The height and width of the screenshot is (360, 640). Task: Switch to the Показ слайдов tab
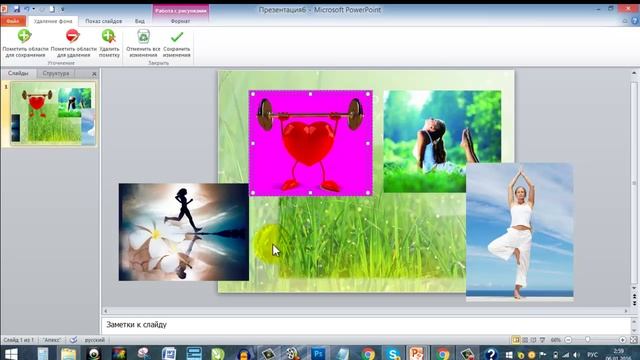(x=103, y=21)
